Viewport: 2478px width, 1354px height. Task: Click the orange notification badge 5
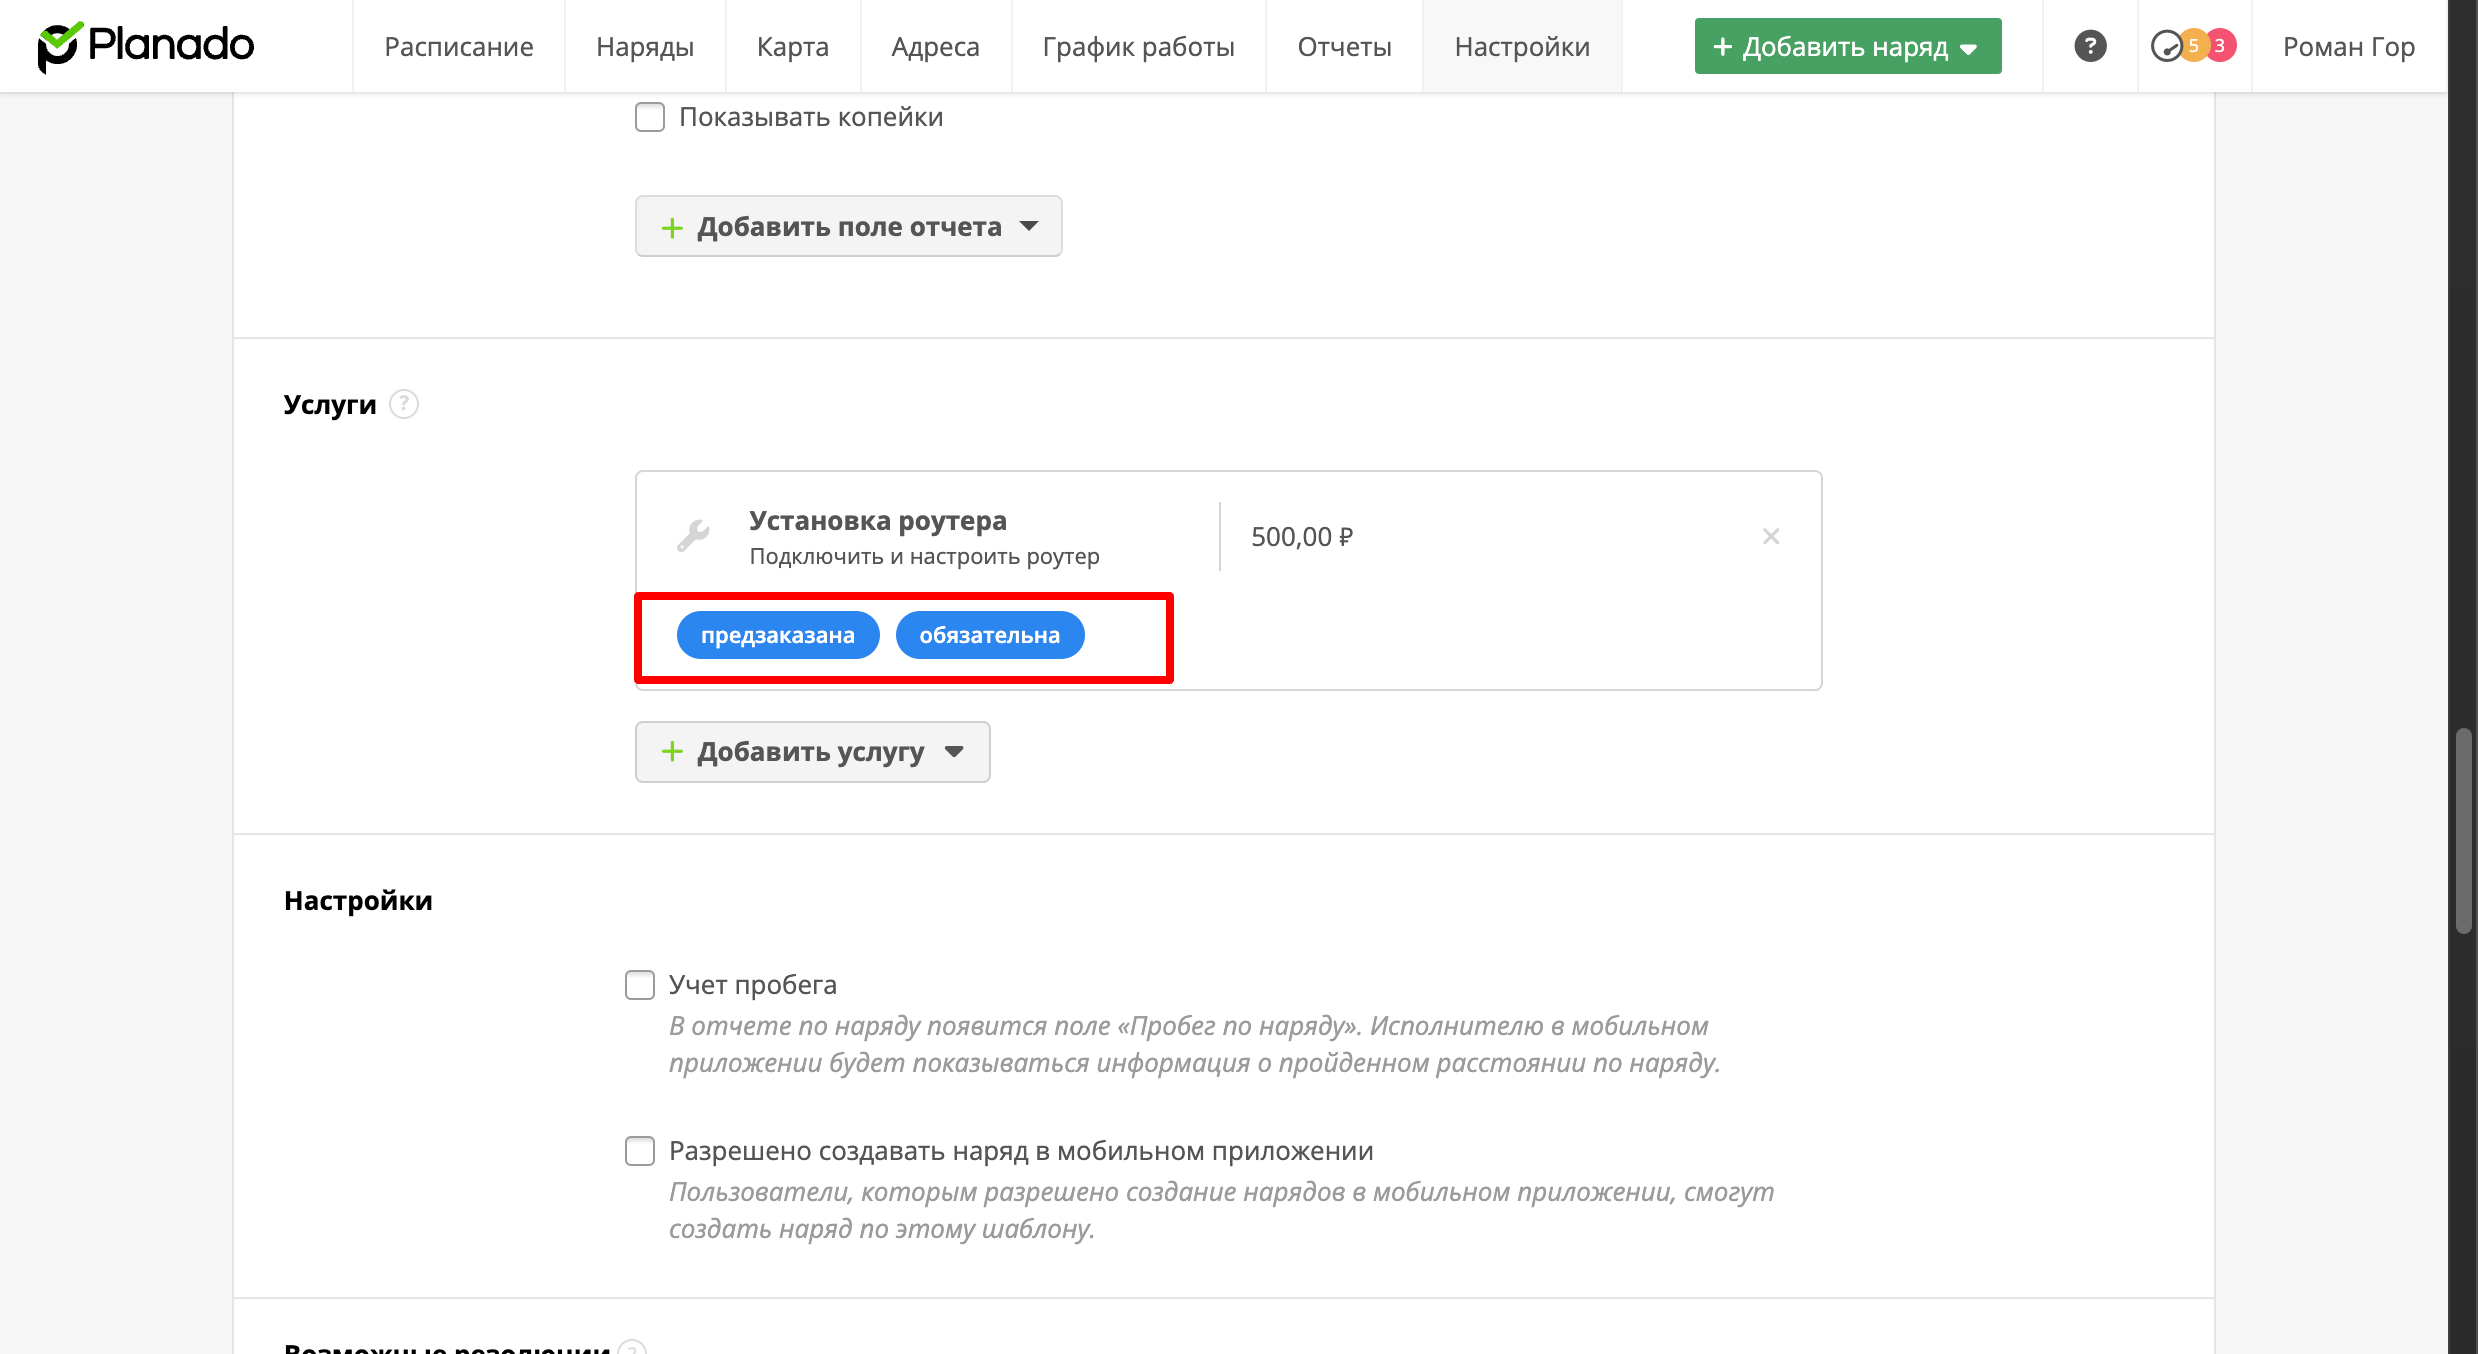tap(2193, 46)
